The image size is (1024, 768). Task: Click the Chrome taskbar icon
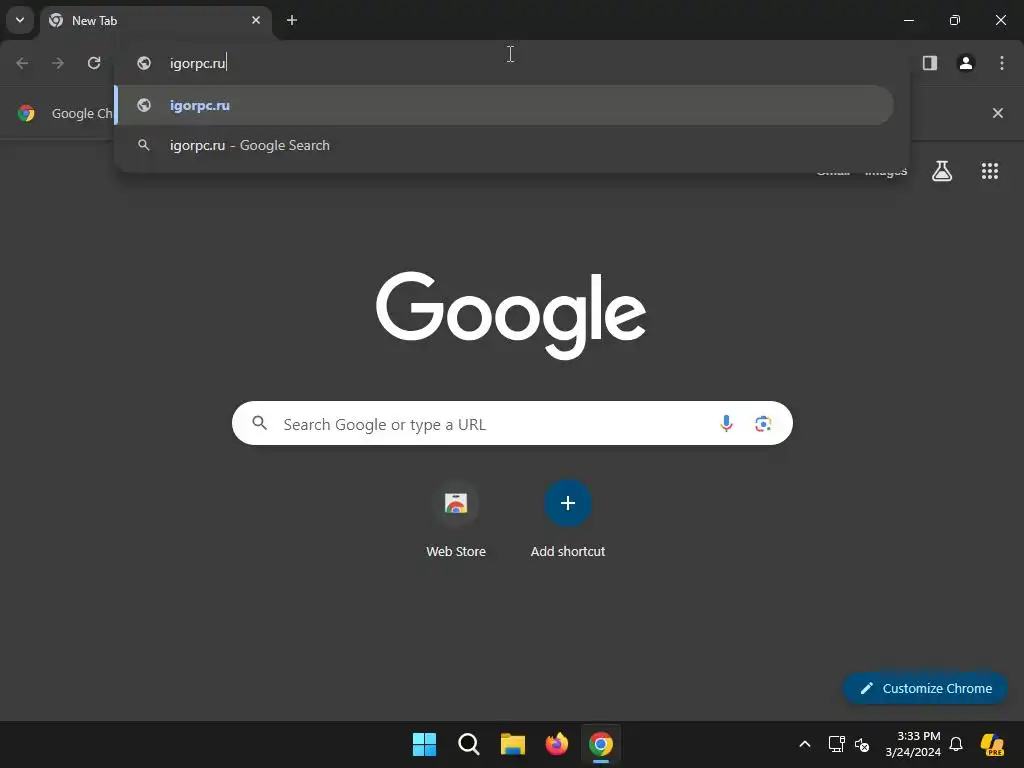(601, 744)
